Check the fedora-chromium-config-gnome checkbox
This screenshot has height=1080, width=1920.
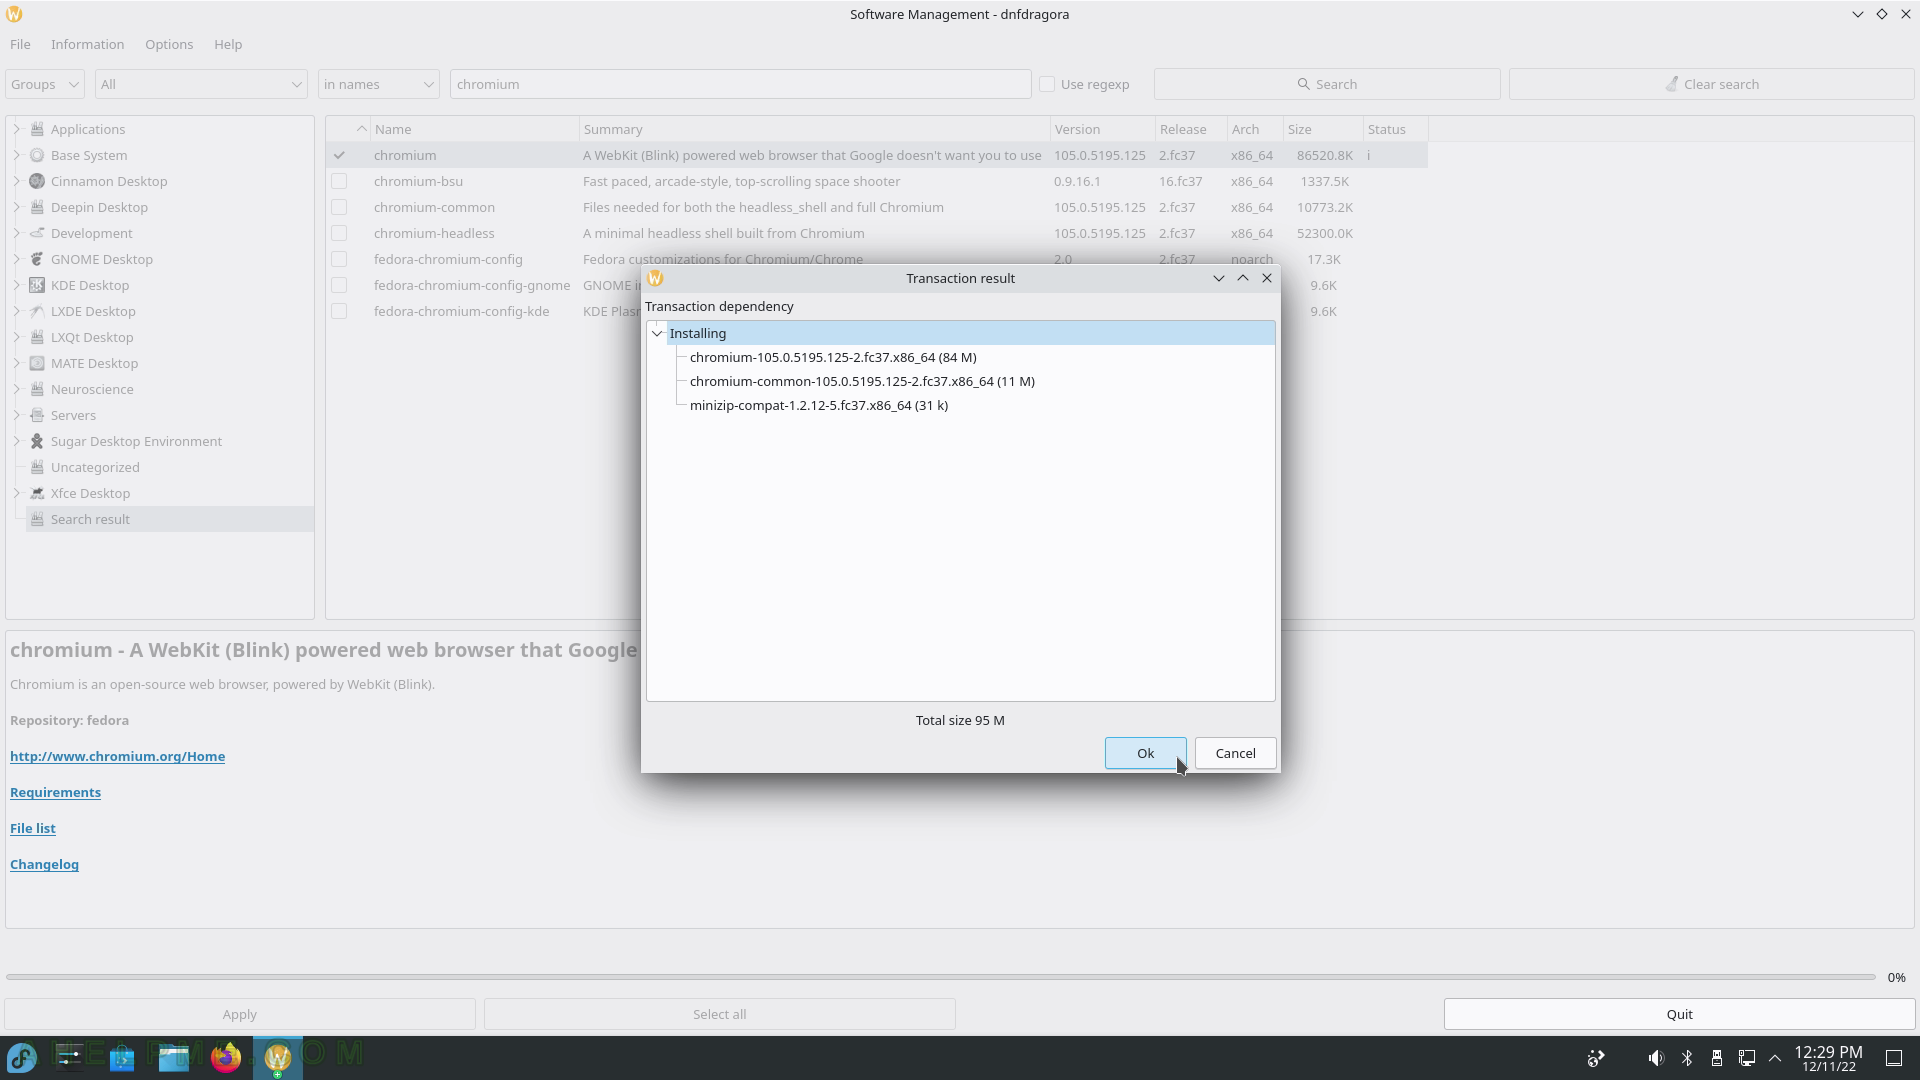click(x=339, y=285)
